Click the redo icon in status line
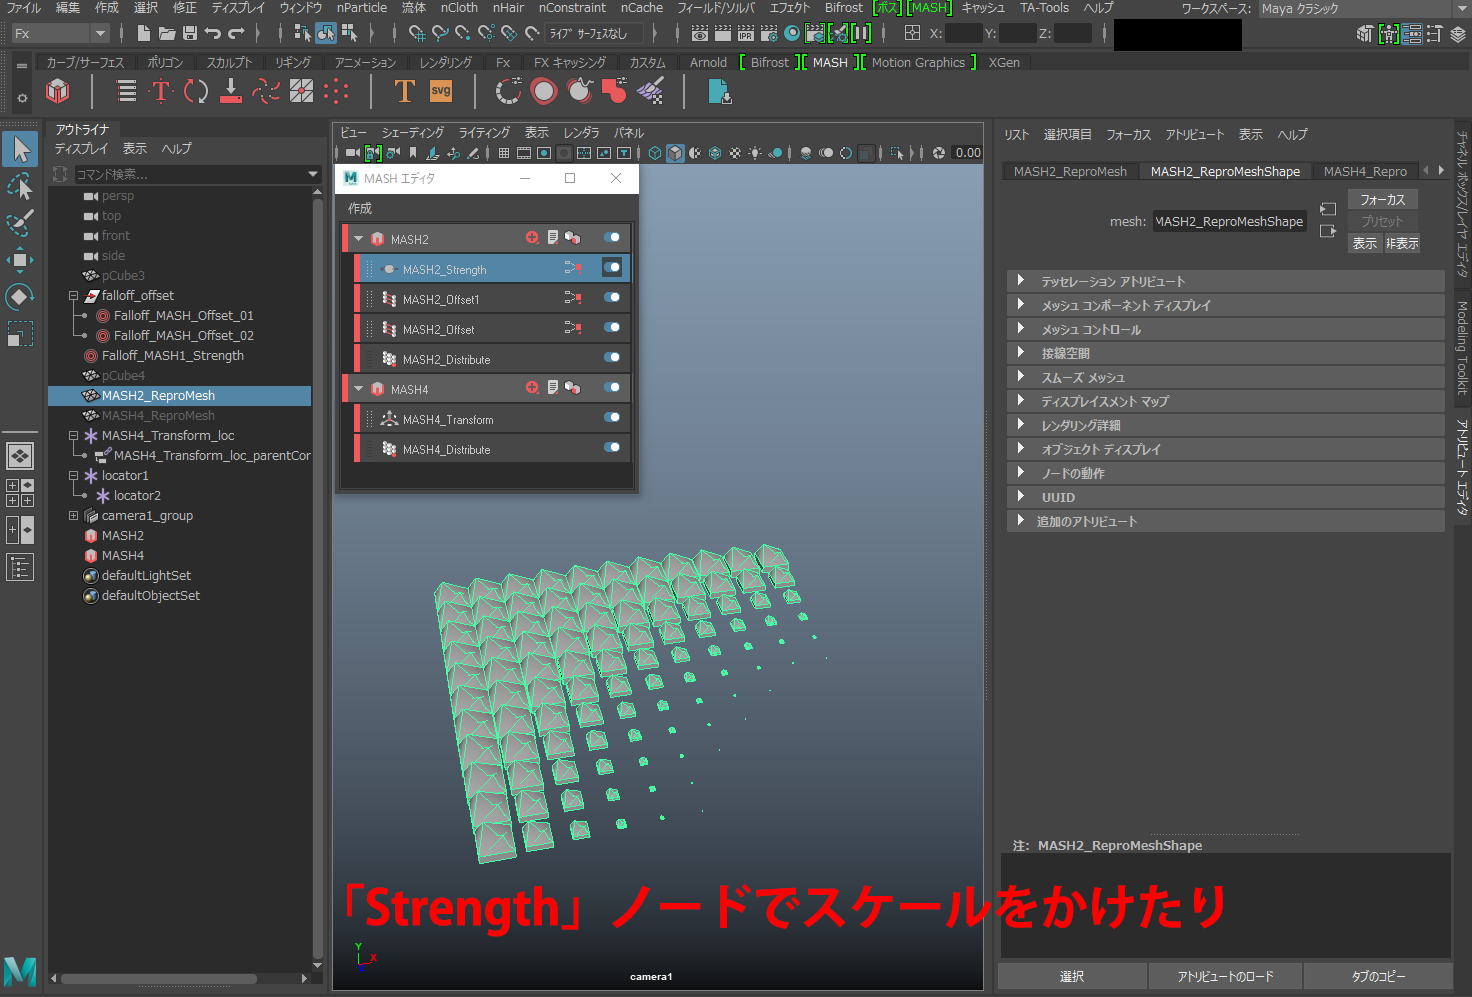Image resolution: width=1472 pixels, height=997 pixels. pyautogui.click(x=236, y=33)
